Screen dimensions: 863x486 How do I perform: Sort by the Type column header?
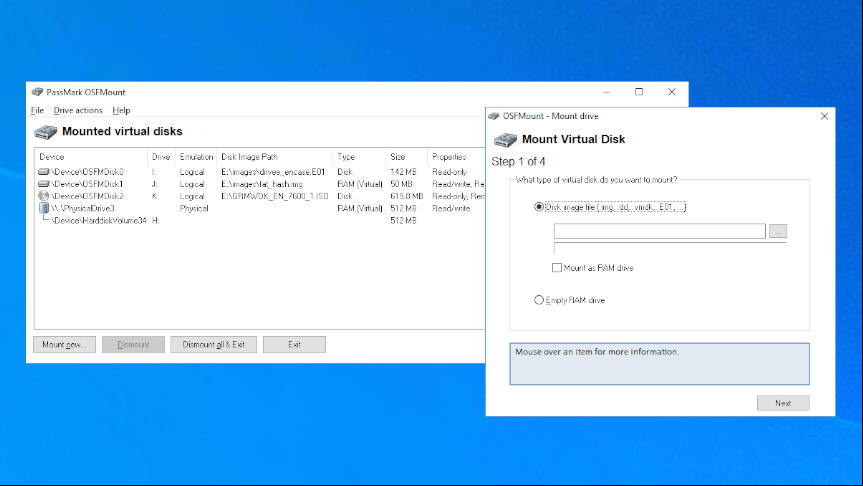[x=359, y=157]
